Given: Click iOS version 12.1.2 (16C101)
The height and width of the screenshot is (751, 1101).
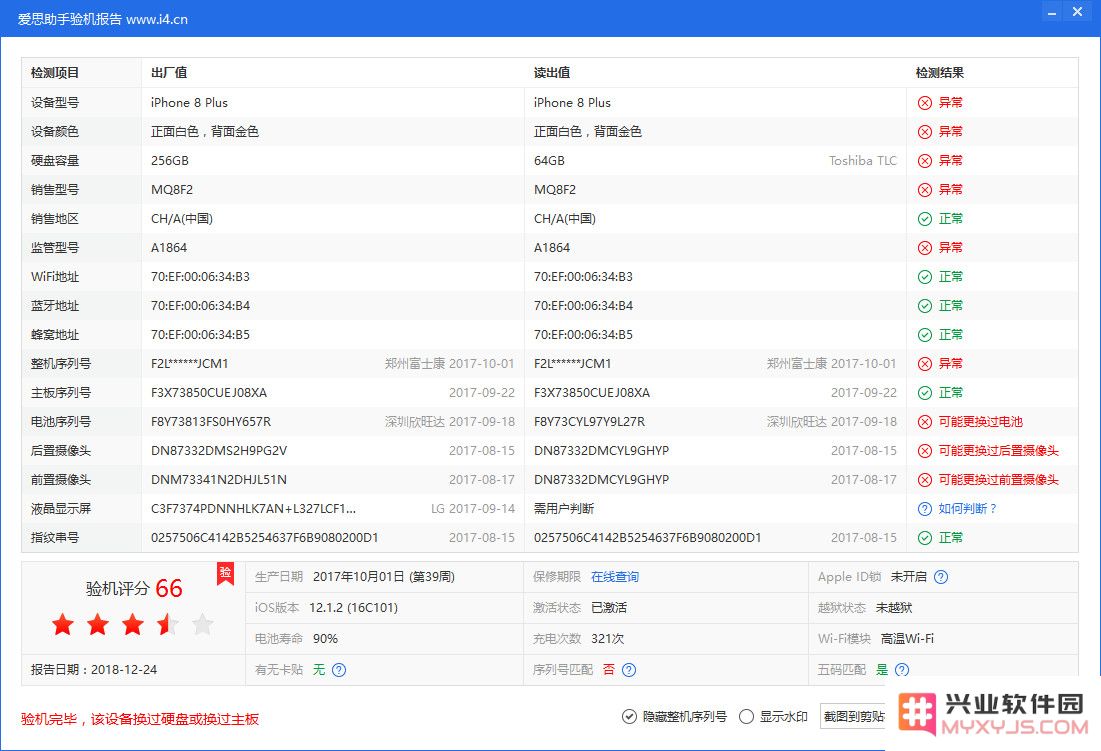Looking at the screenshot, I should 353,608.
